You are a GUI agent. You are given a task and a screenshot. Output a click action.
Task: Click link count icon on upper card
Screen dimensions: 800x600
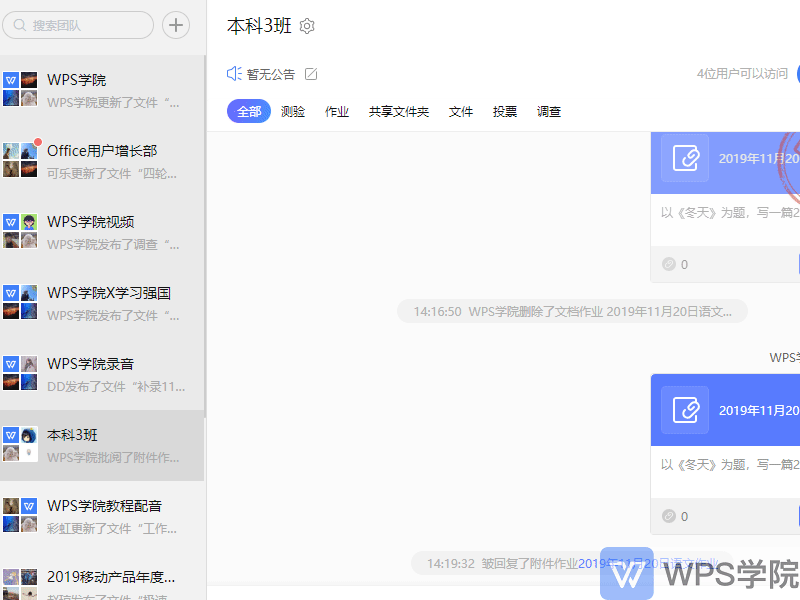tap(669, 264)
